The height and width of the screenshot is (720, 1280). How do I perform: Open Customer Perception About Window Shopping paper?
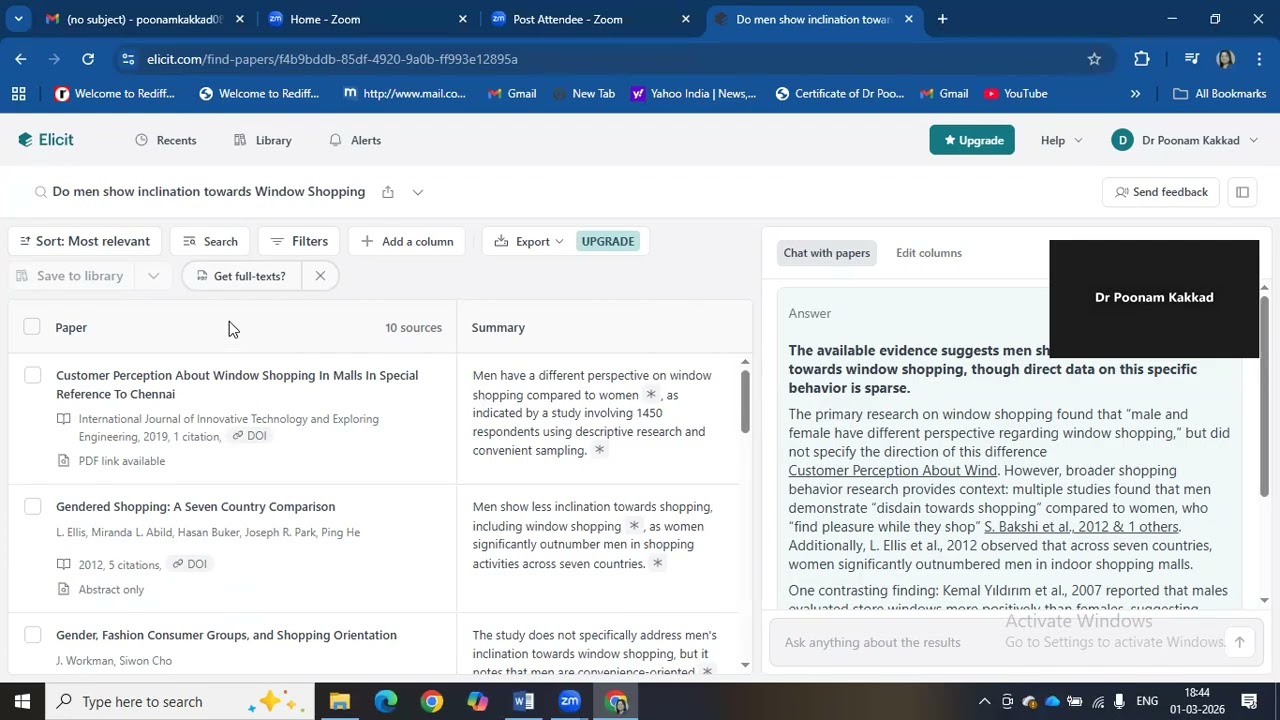[x=237, y=385]
